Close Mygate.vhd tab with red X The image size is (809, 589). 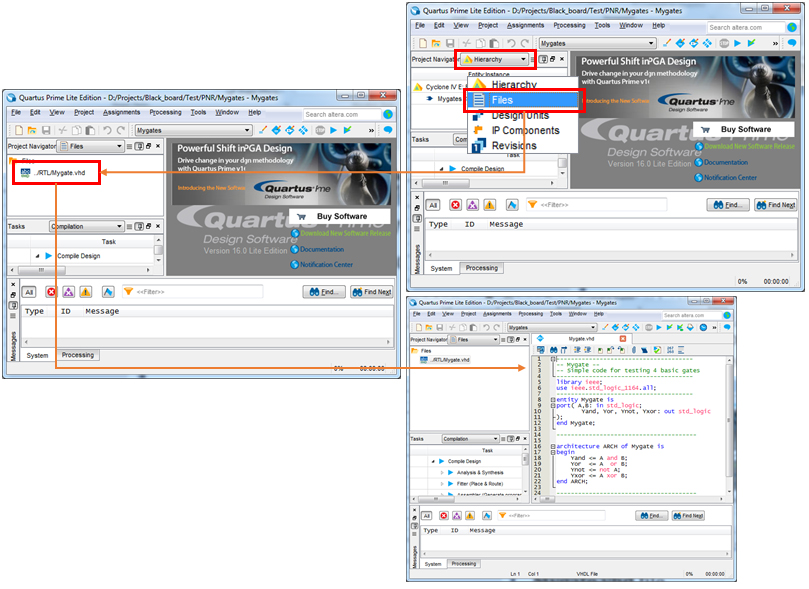(623, 339)
